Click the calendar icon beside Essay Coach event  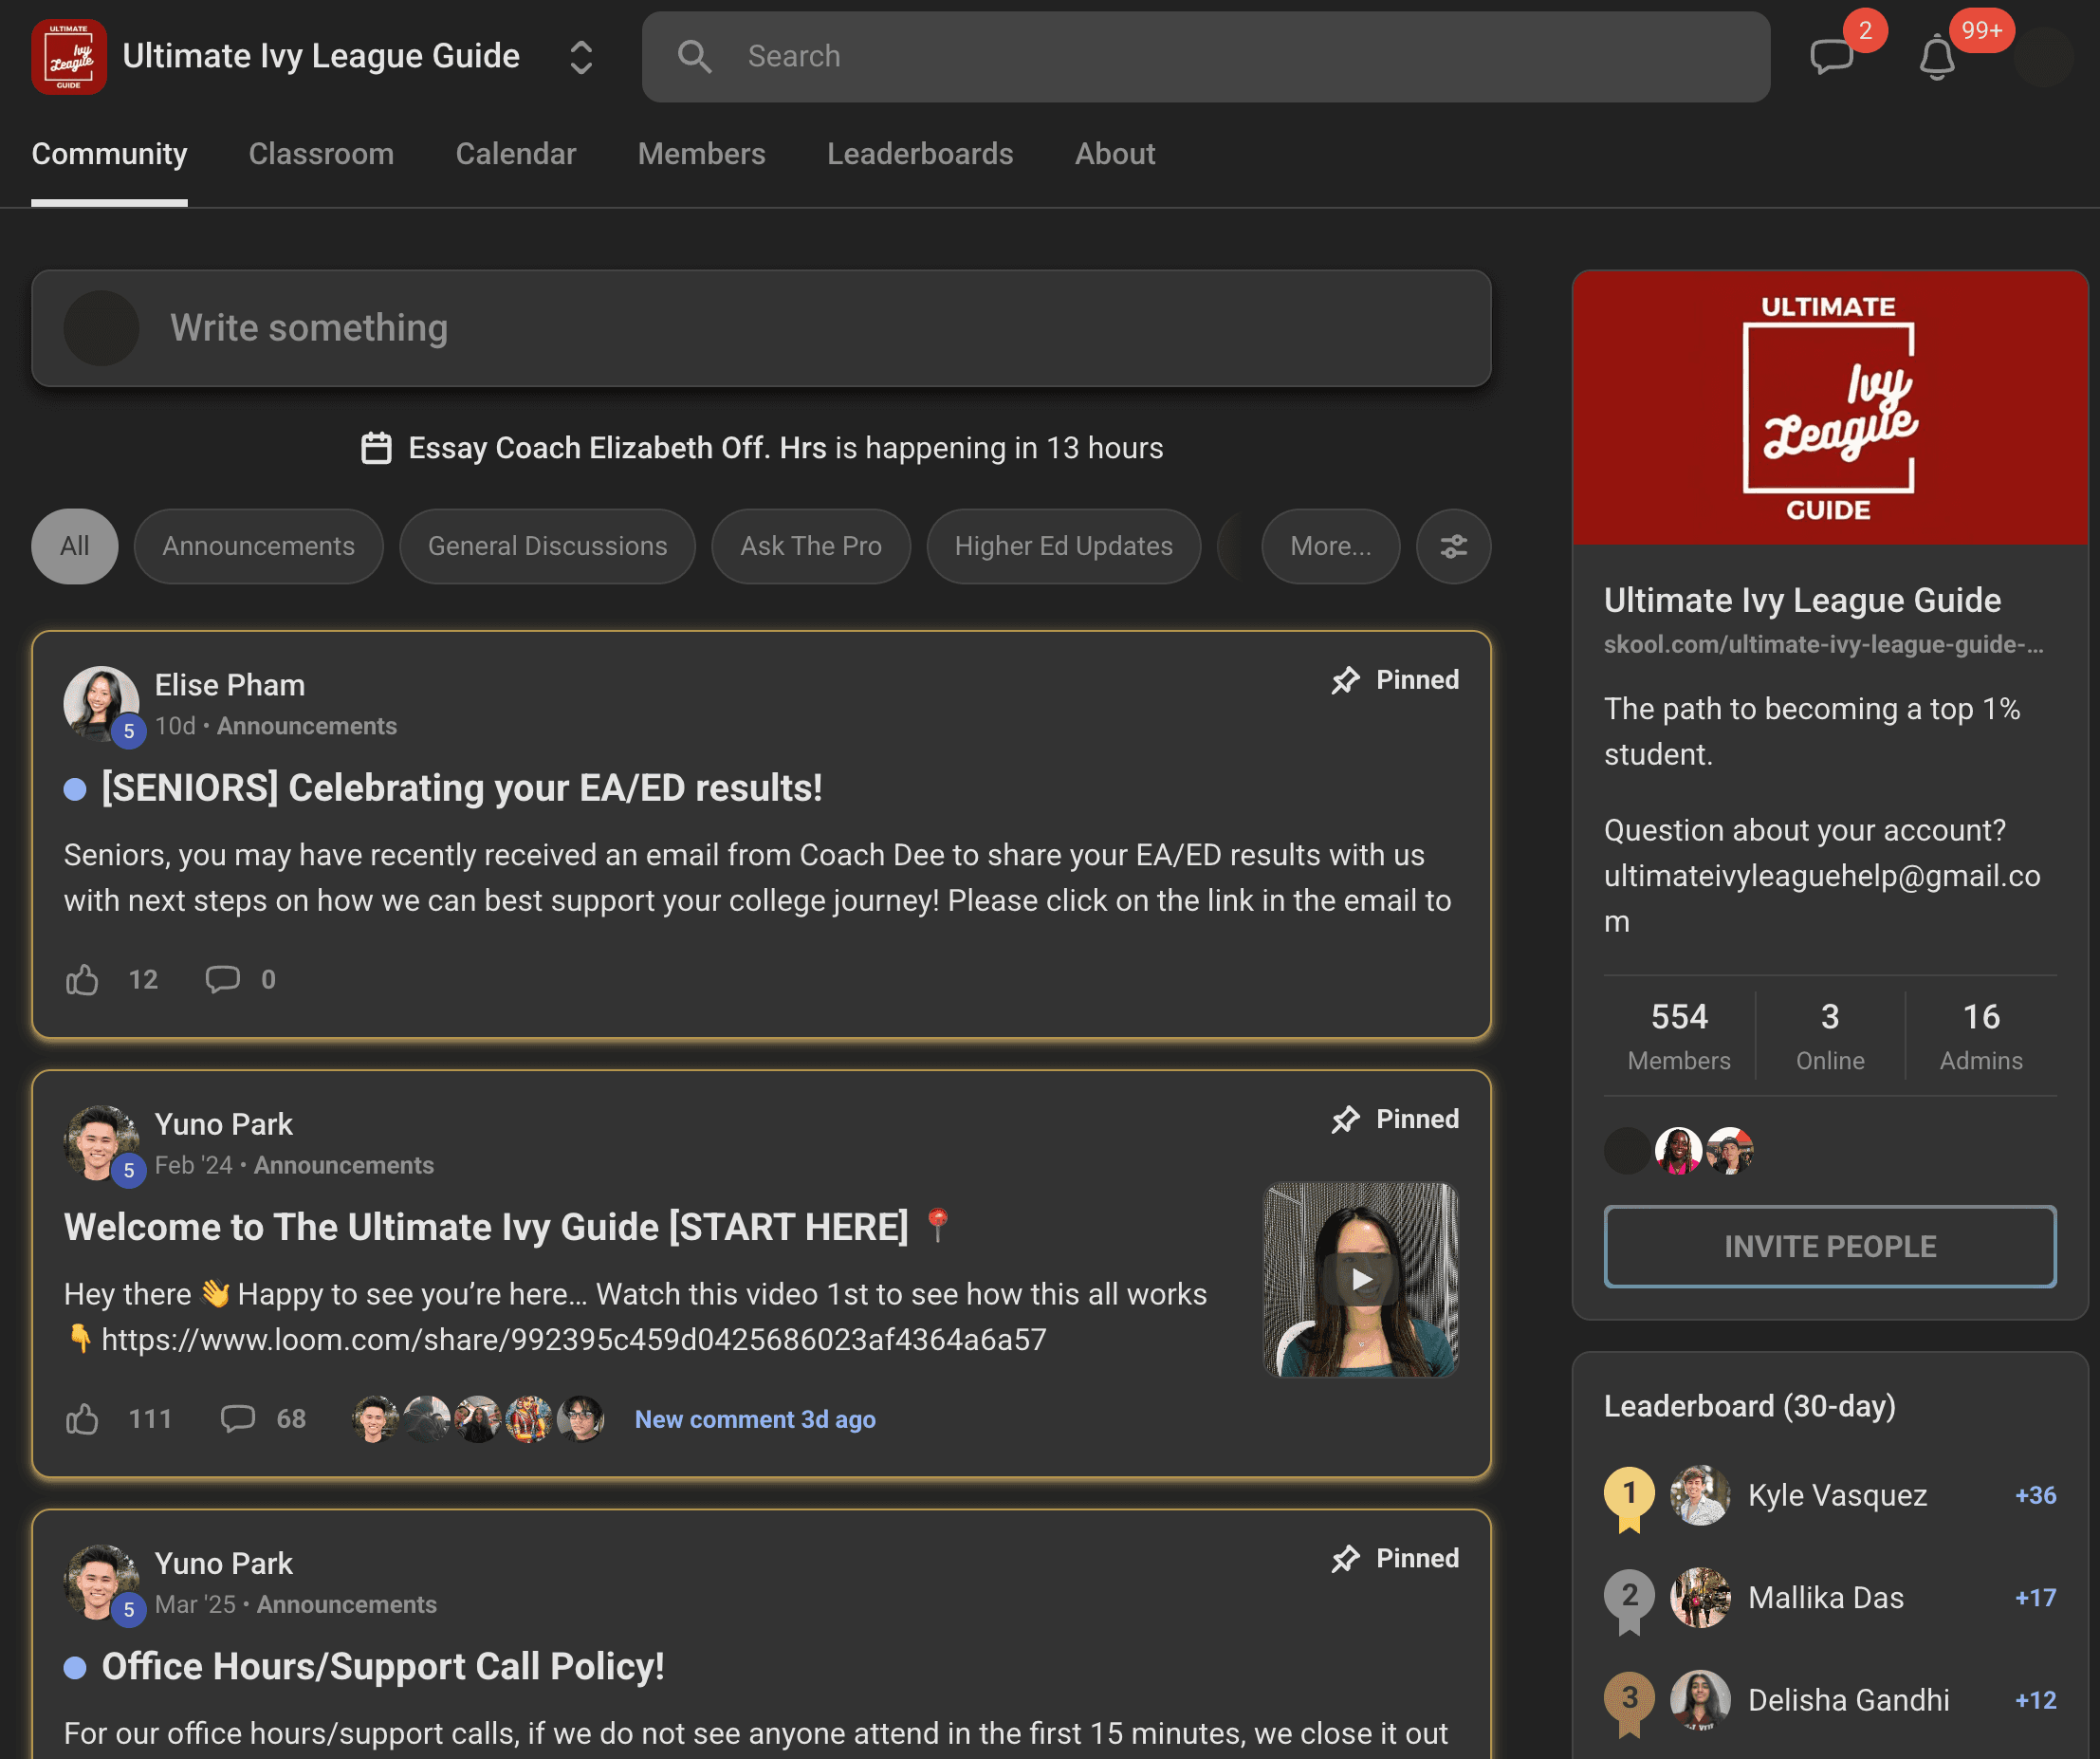(376, 448)
